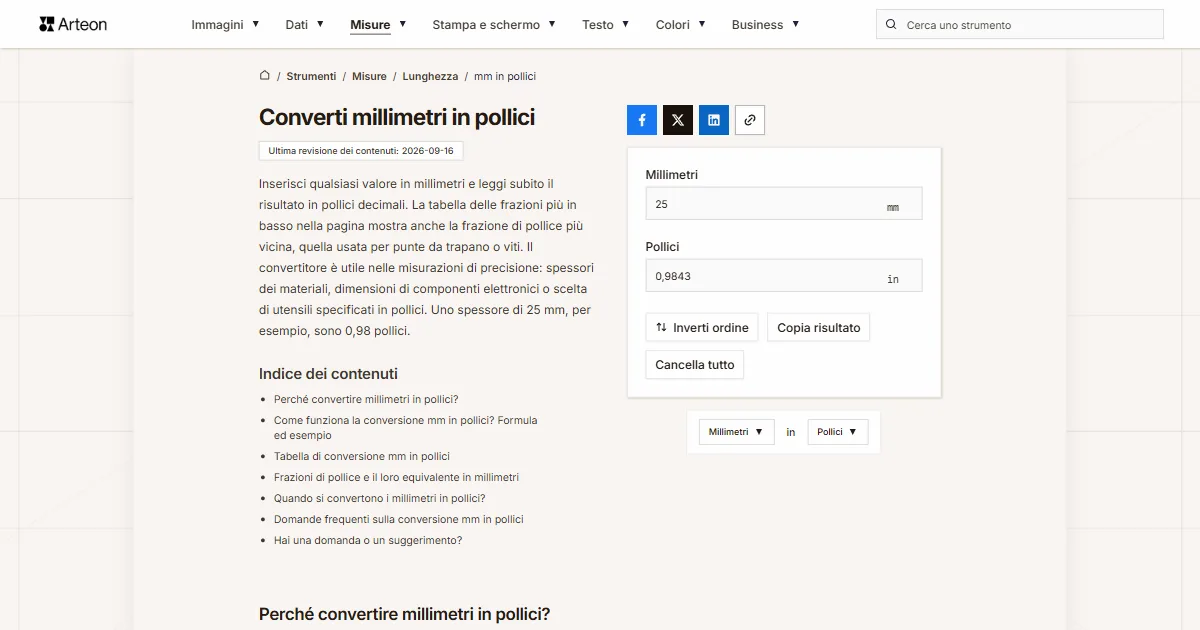This screenshot has height=630, width=1200.
Task: Click the 'Converti millimetri in pollici' heading
Action: pos(397,117)
